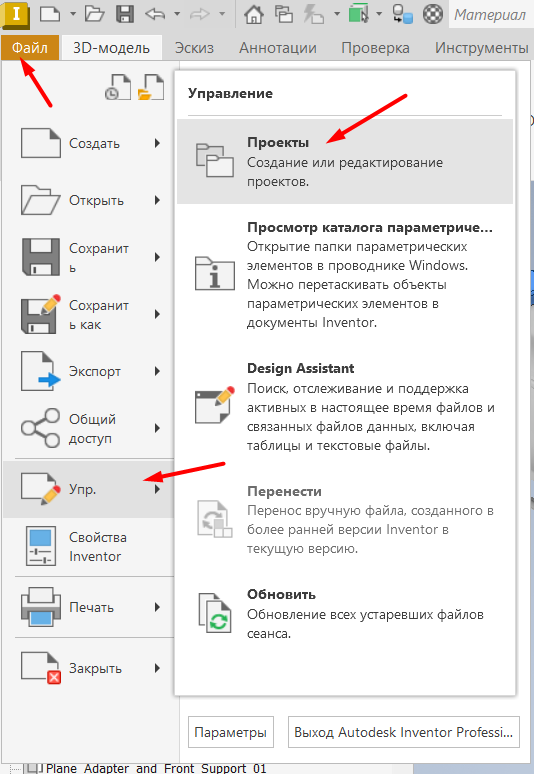This screenshot has width=534, height=774.
Task: Click the Сохранить menu entry
Action: click(x=89, y=257)
